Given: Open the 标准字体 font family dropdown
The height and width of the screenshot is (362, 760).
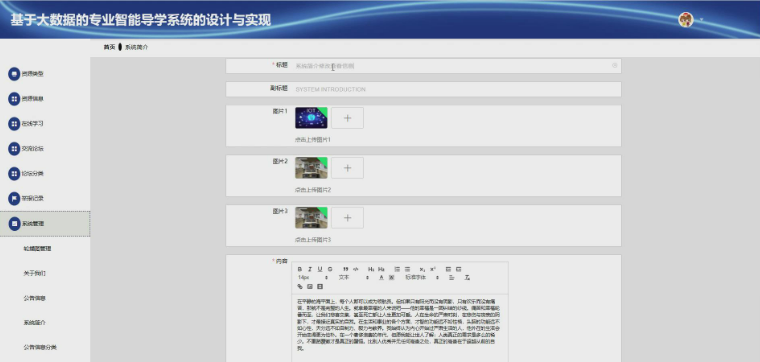Looking at the screenshot, I should [x=422, y=278].
